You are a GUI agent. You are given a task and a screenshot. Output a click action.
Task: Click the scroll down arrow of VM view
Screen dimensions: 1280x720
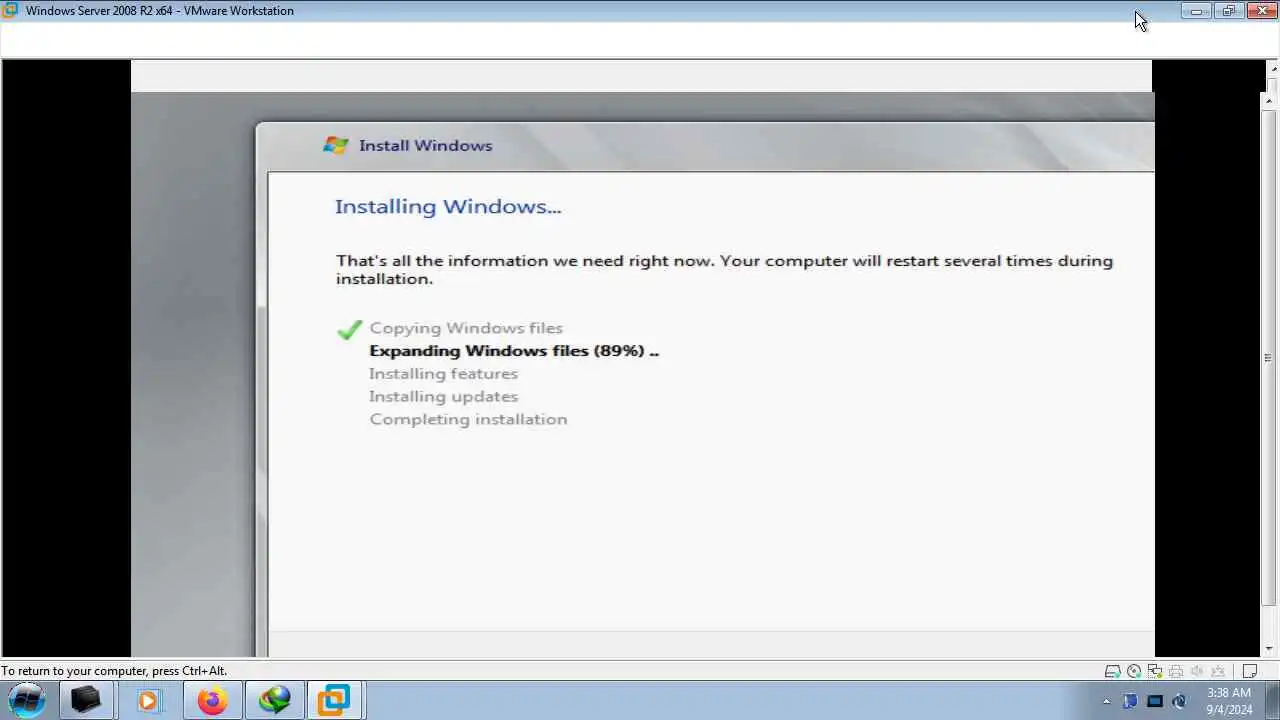pos(1270,649)
